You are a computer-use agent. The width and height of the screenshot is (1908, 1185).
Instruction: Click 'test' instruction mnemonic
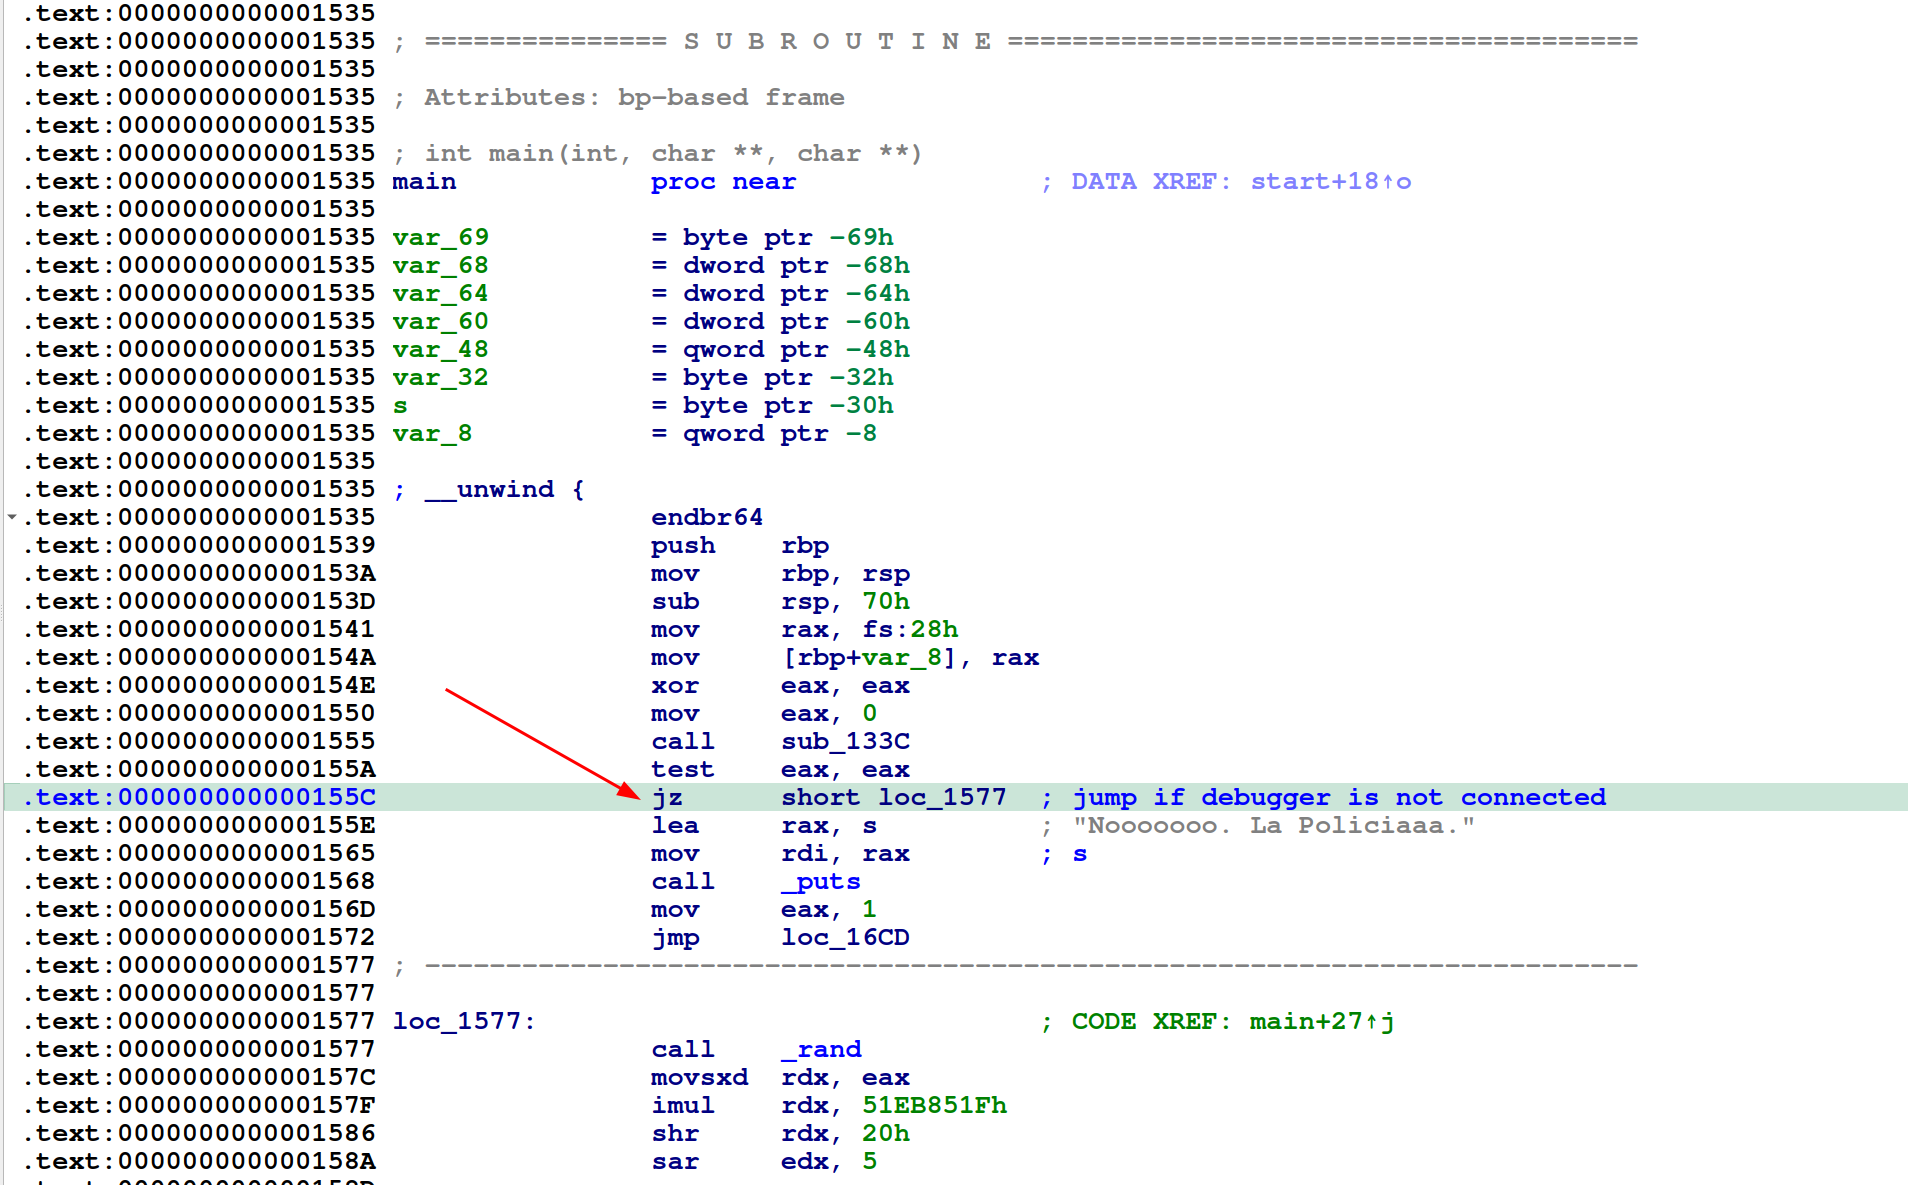coord(683,769)
